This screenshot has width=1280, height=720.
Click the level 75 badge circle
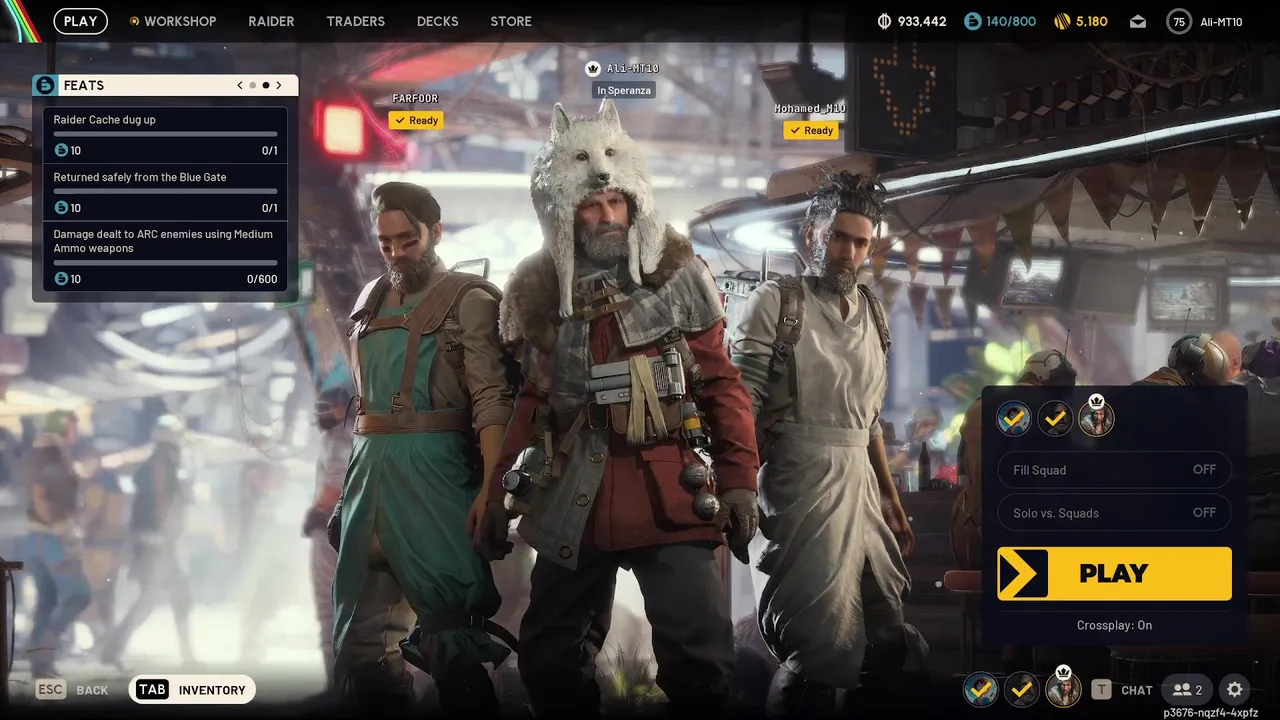pos(1179,21)
